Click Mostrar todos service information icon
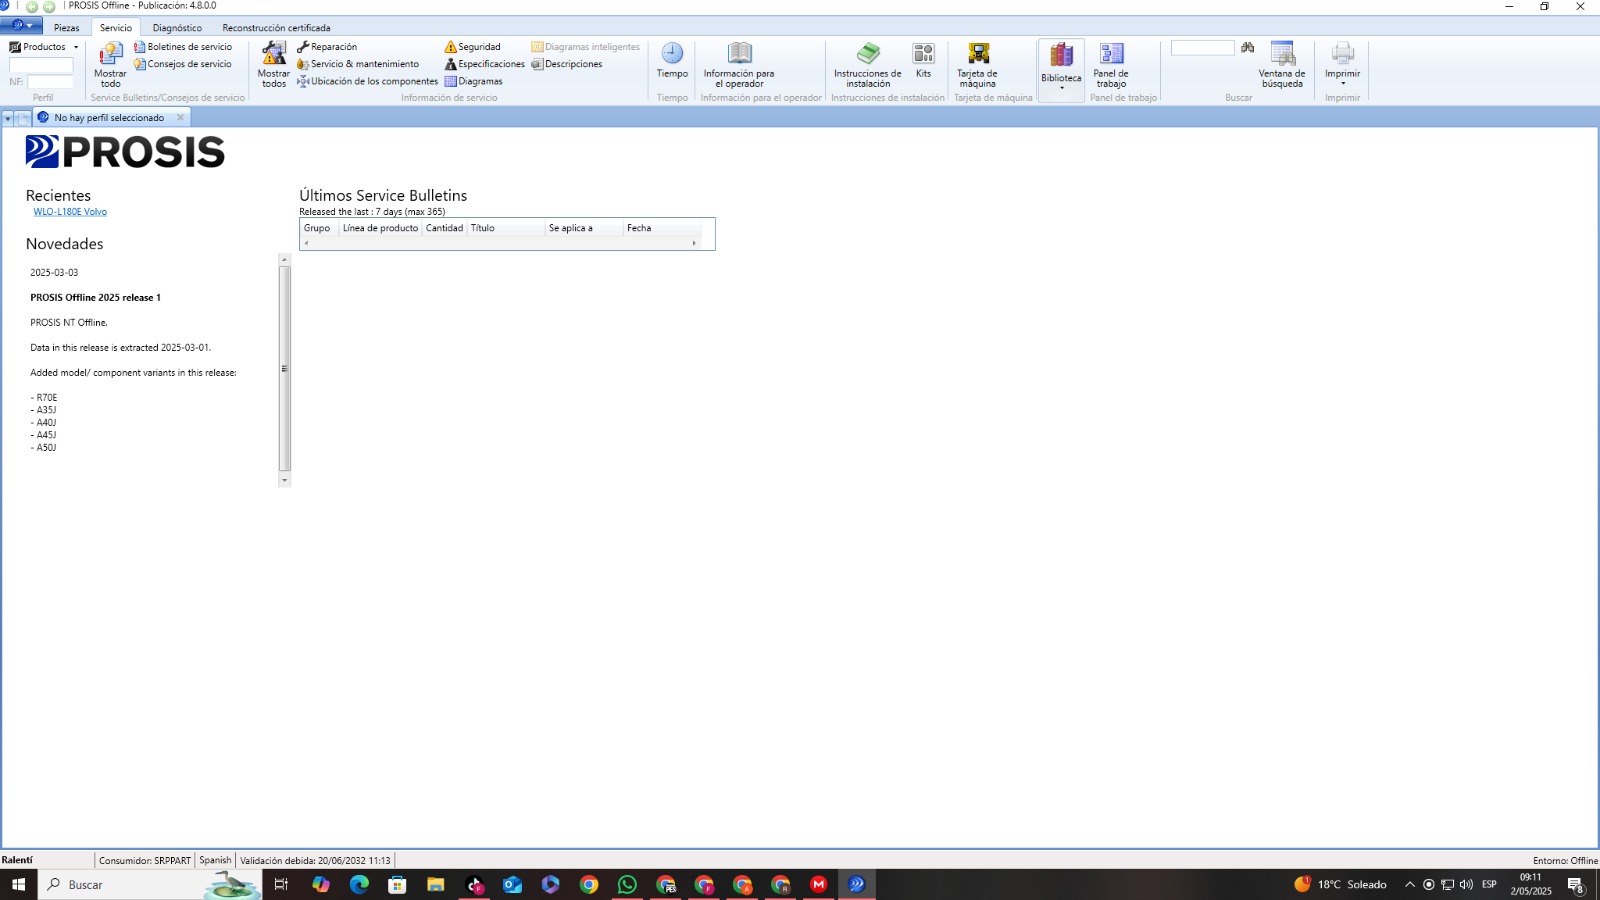Image resolution: width=1600 pixels, height=900 pixels. (273, 65)
